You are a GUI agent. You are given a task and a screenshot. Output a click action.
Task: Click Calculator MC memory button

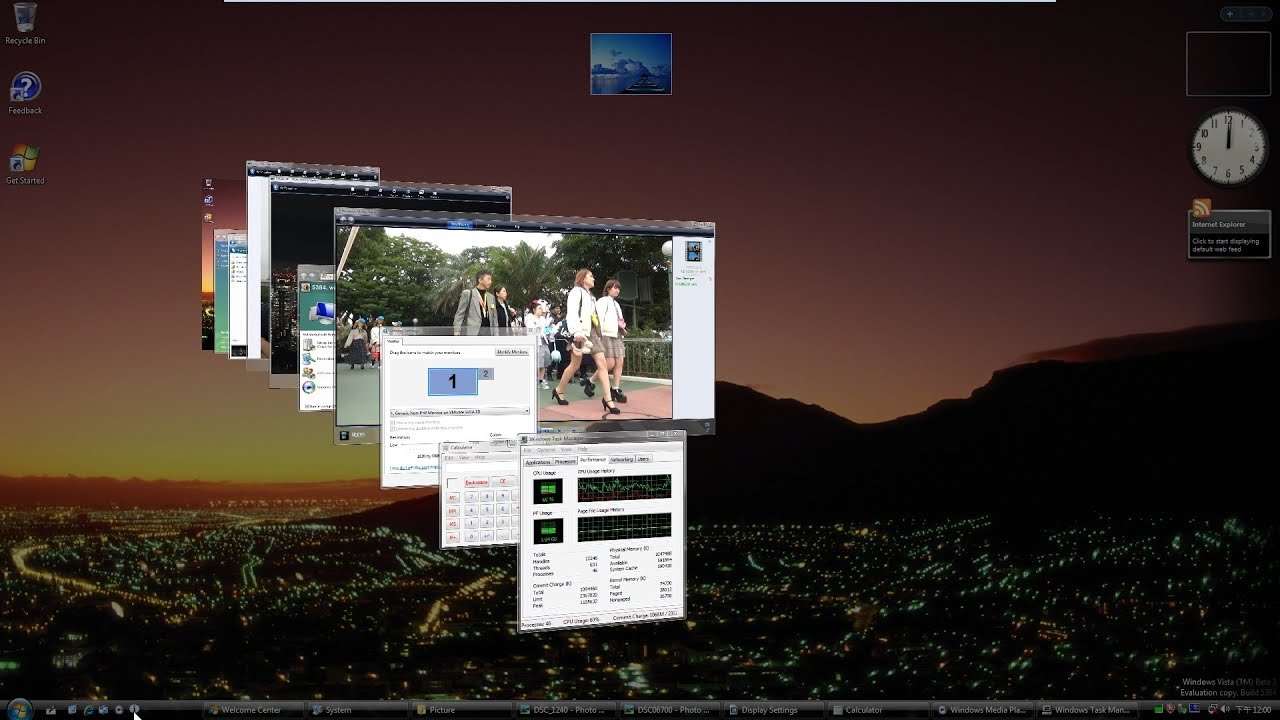click(453, 498)
